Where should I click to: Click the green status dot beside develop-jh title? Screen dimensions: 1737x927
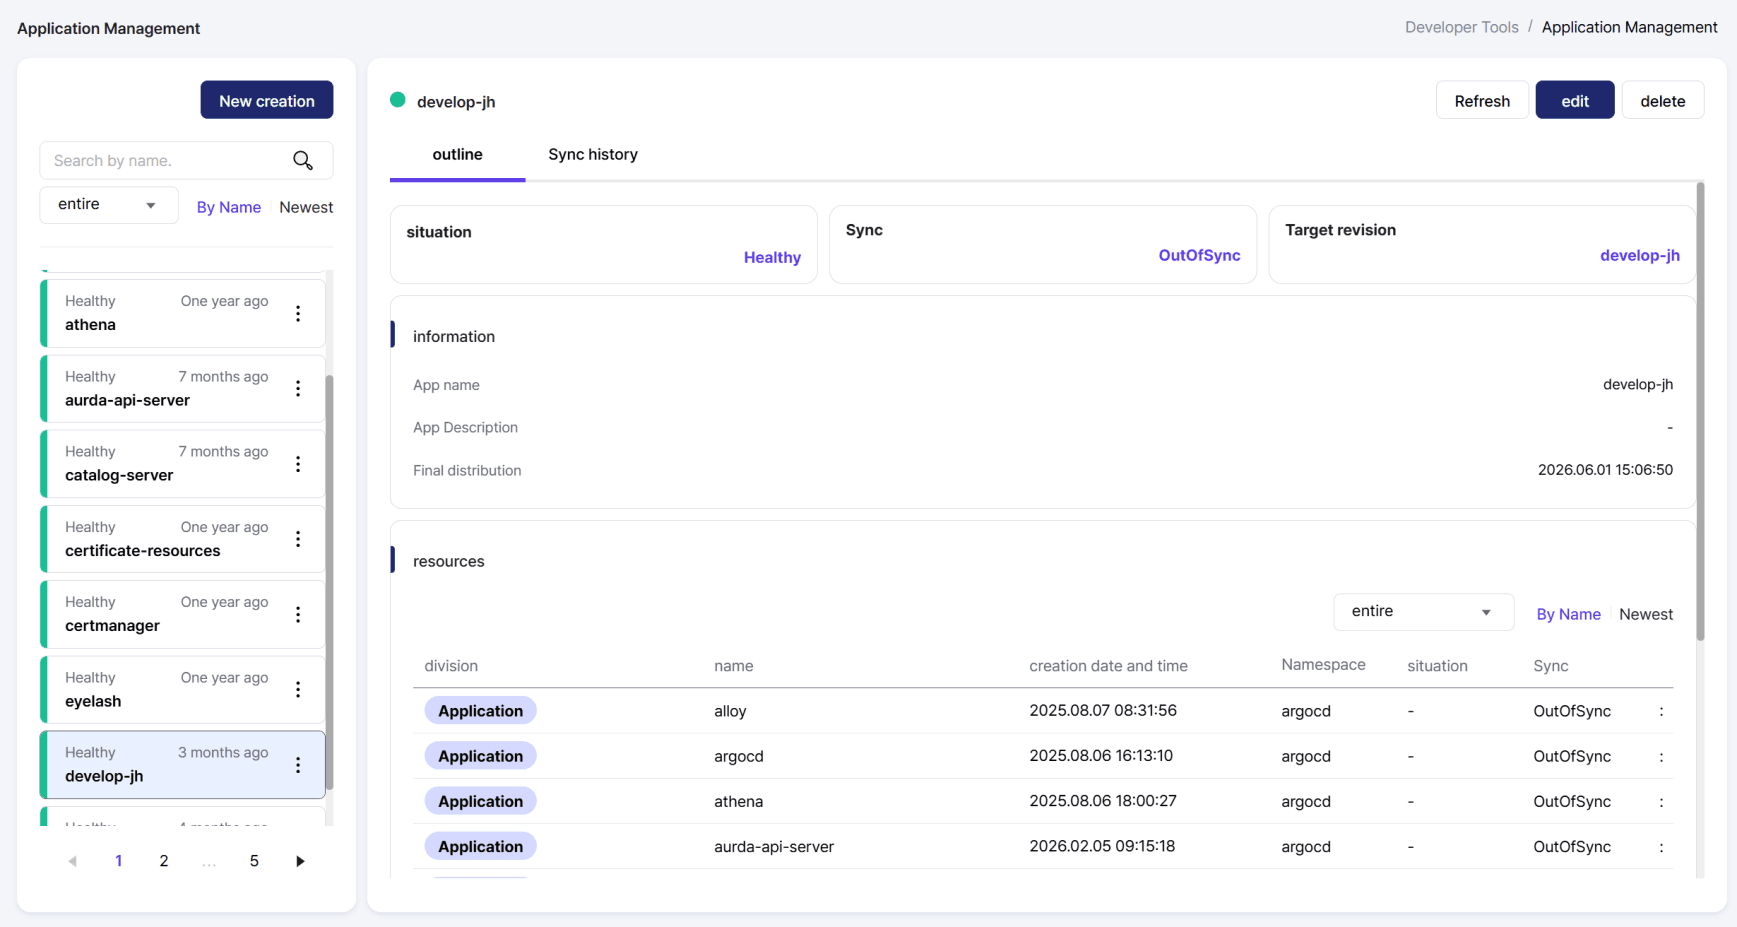coord(398,100)
